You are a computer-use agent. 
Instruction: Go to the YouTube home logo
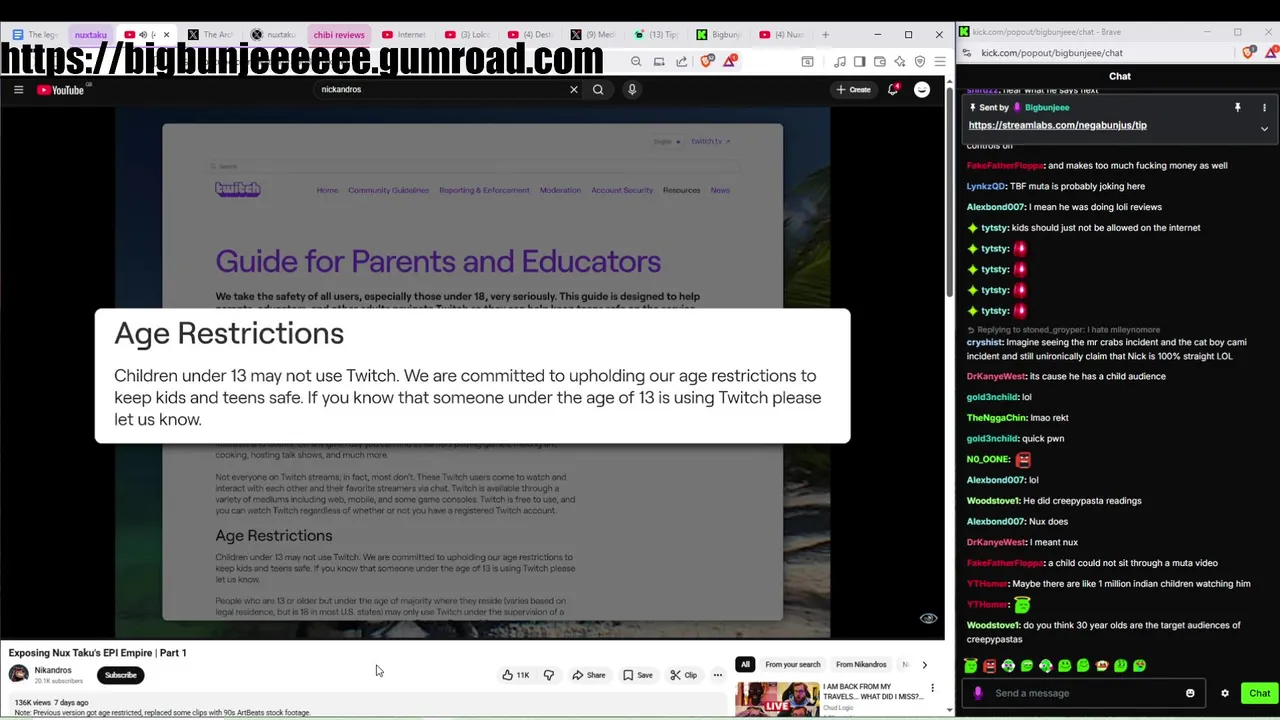pos(61,90)
